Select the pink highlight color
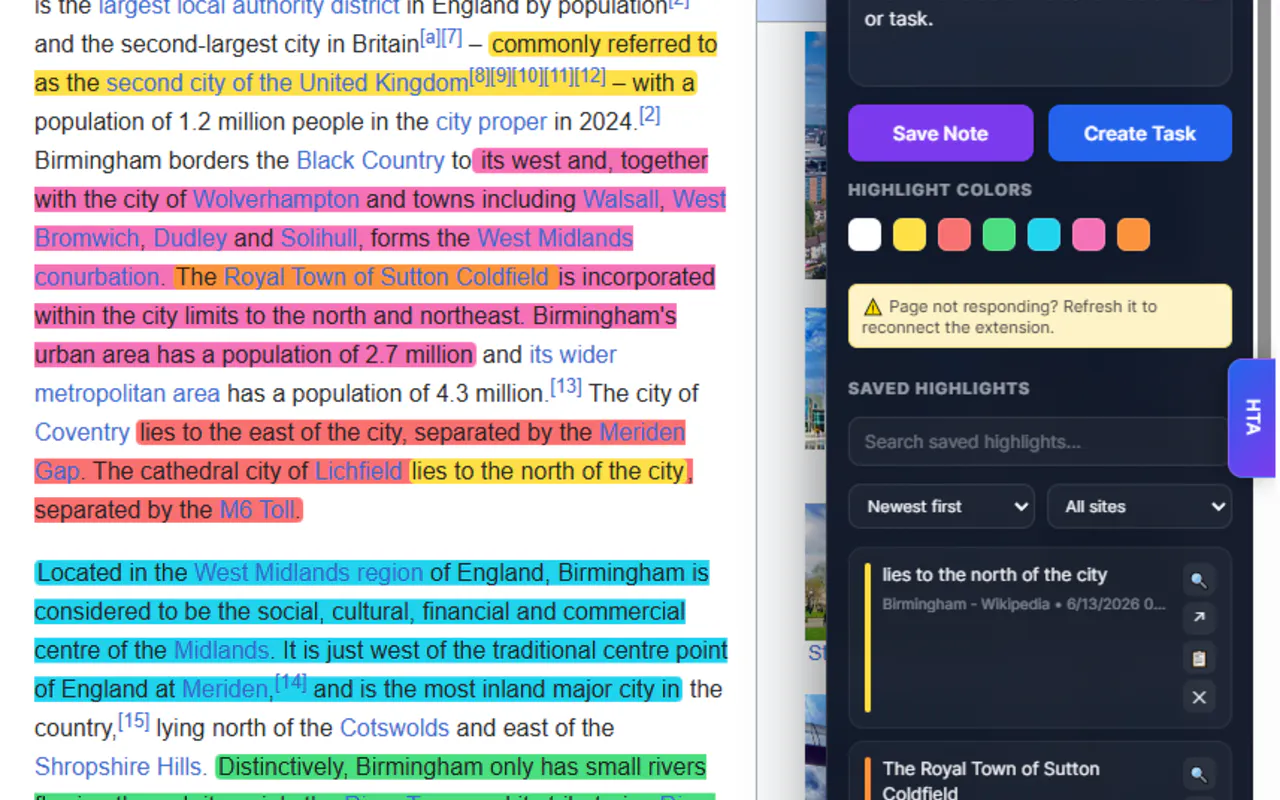The width and height of the screenshot is (1280, 800). 1088,235
